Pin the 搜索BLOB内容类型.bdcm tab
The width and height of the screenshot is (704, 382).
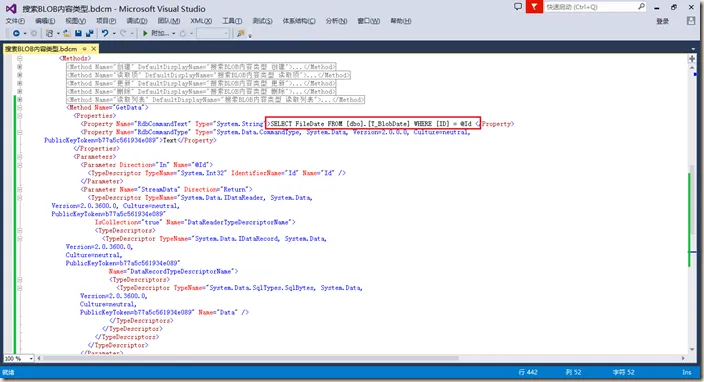pos(84,48)
